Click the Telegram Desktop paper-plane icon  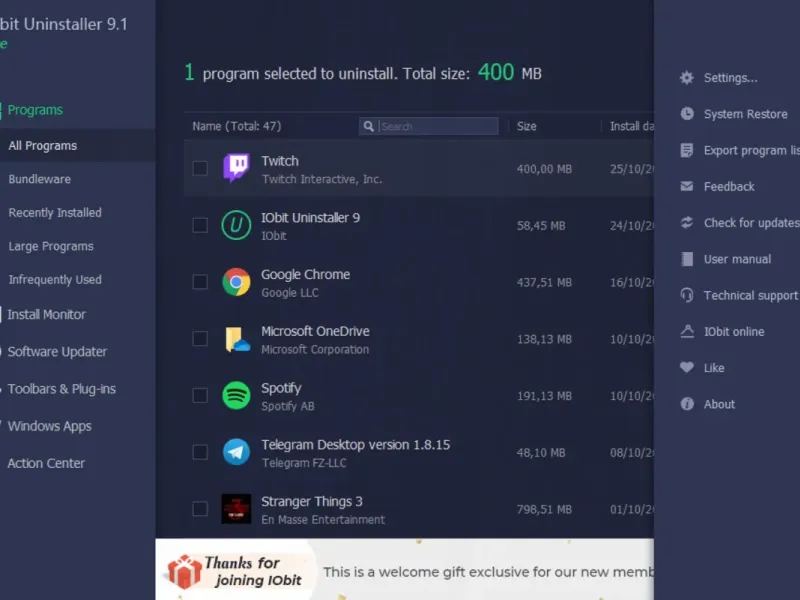tap(236, 452)
